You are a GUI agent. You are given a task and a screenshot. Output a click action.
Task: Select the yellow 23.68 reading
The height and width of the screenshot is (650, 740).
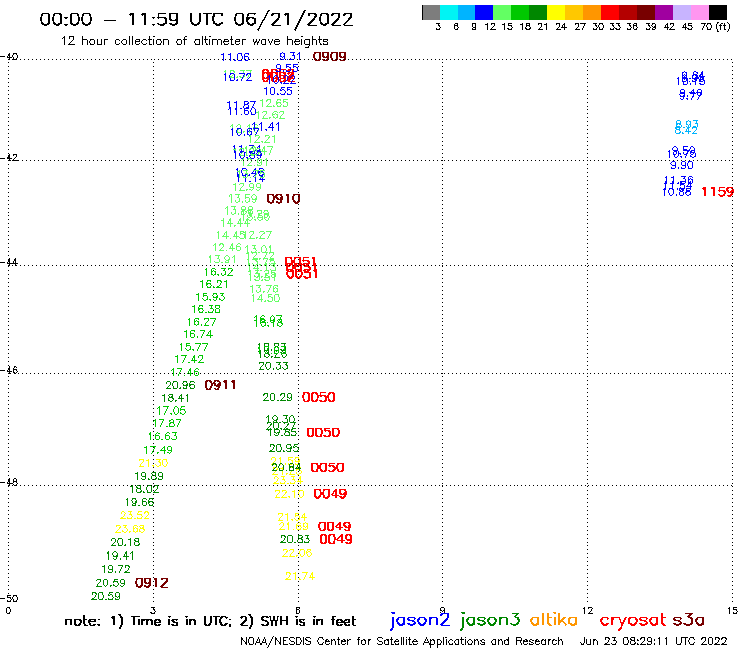click(x=130, y=529)
